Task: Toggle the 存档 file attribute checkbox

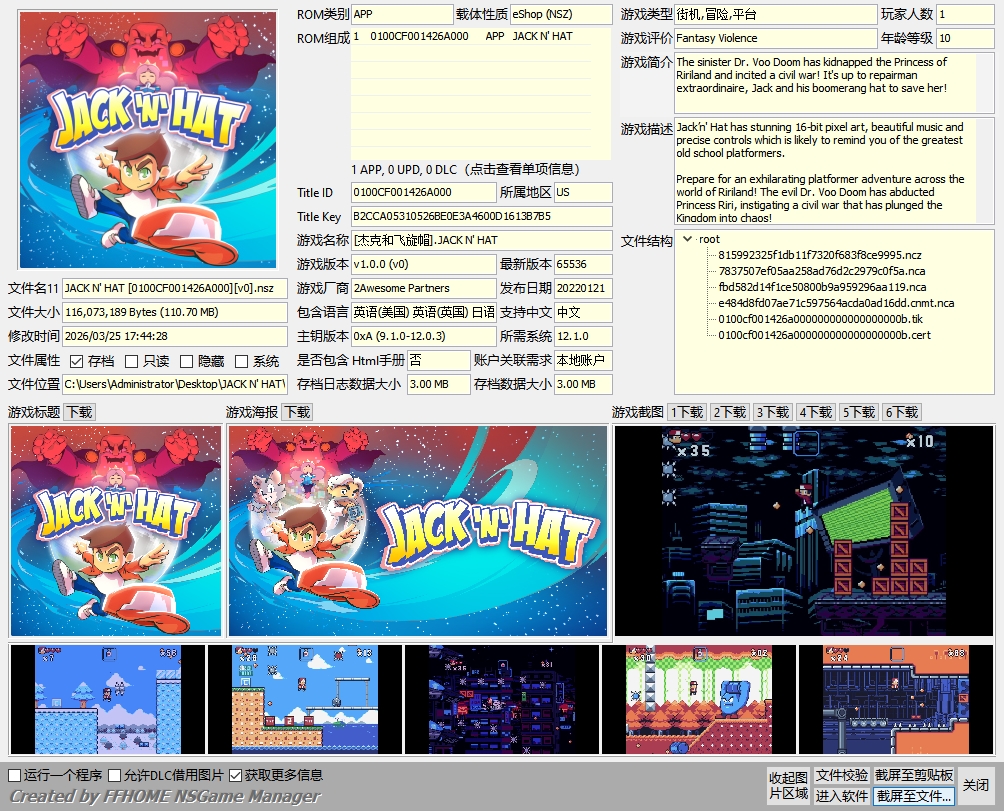Action: point(77,361)
